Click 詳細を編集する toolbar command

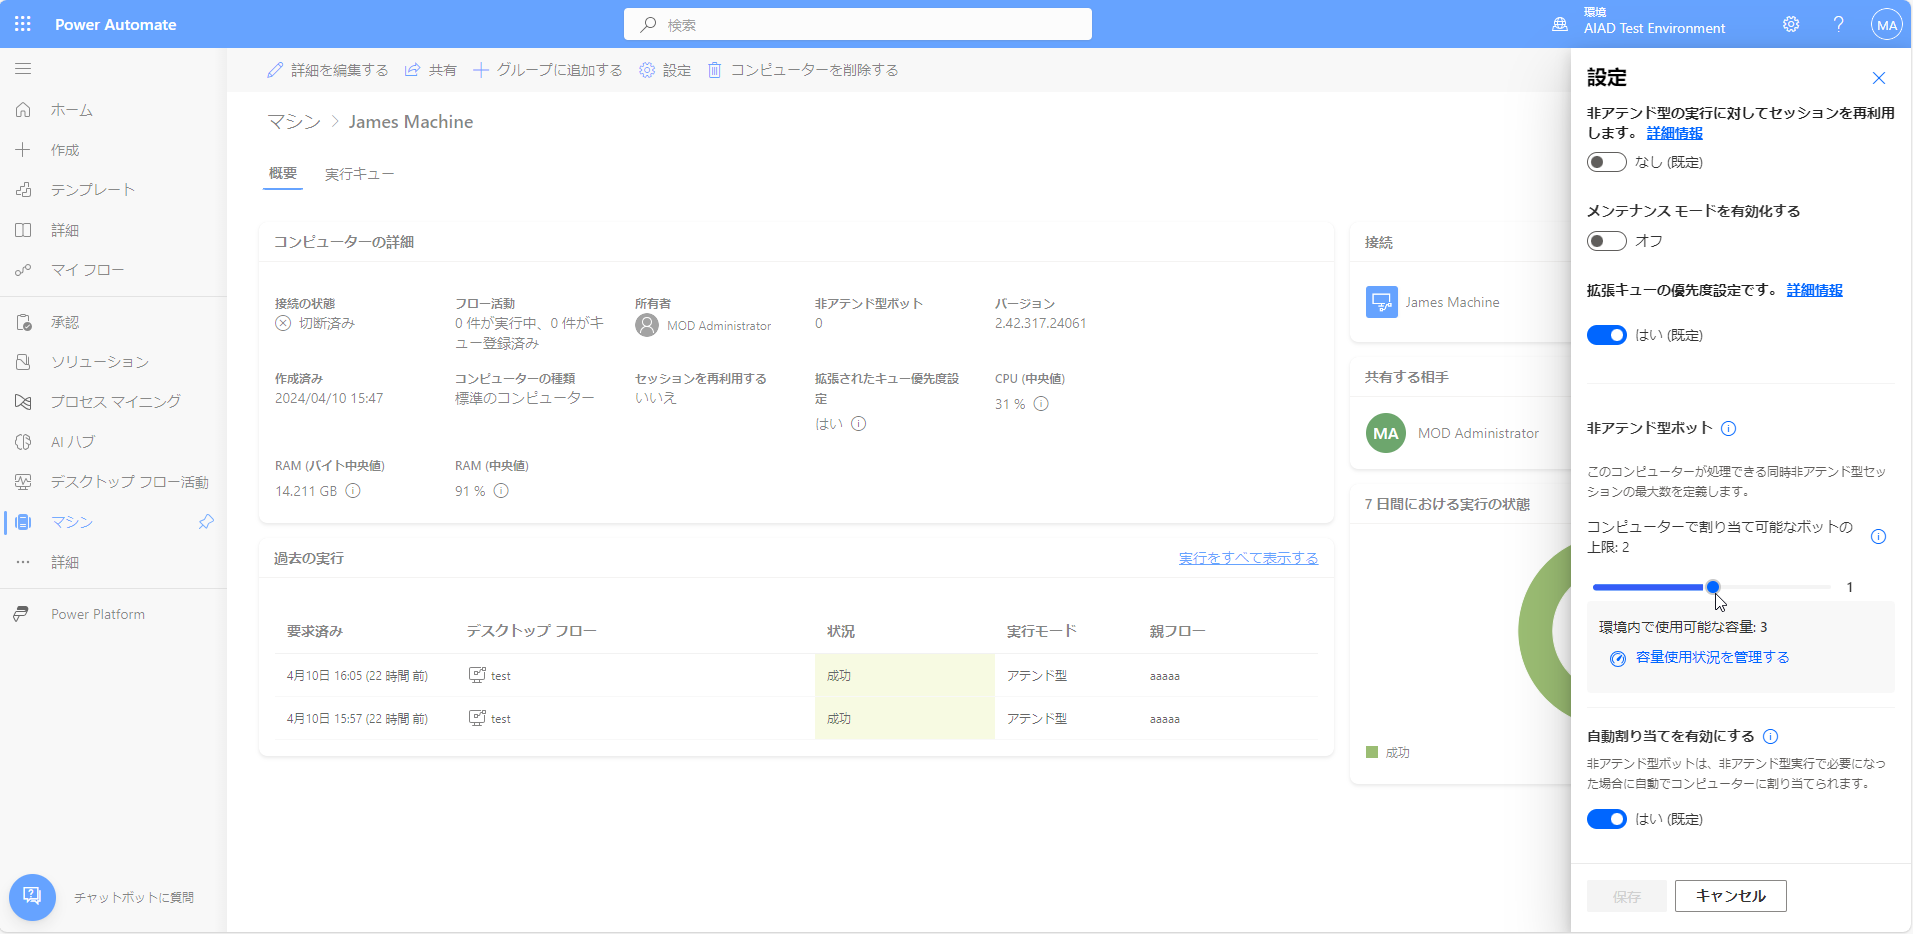pos(328,70)
